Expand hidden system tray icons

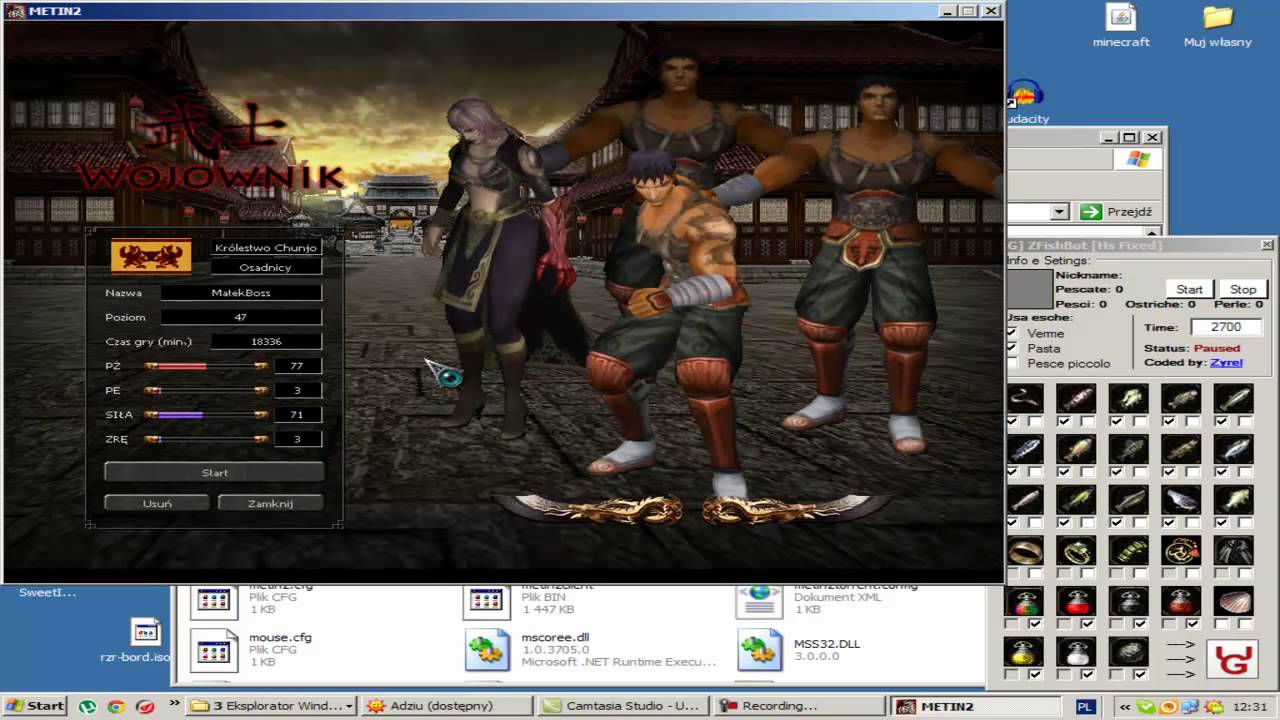pos(1126,706)
